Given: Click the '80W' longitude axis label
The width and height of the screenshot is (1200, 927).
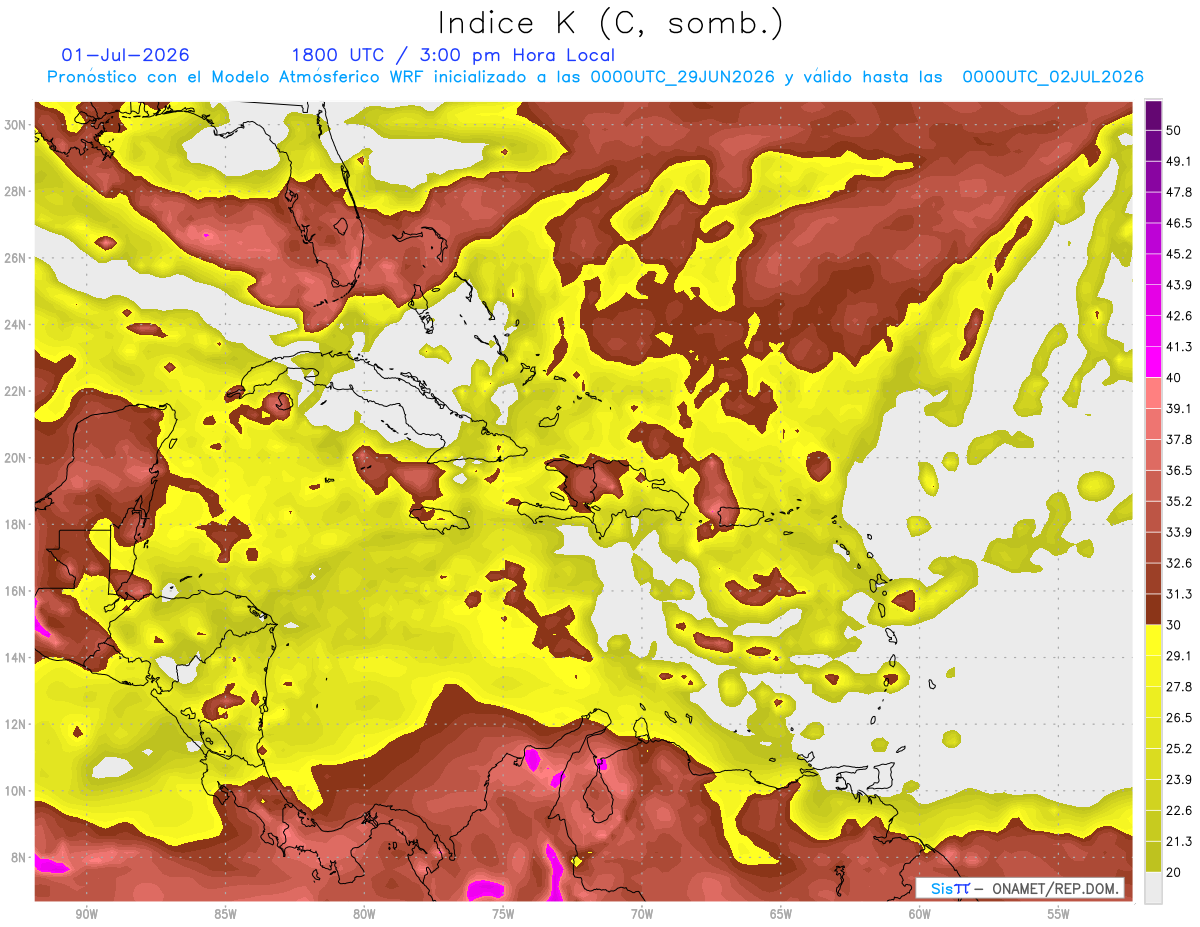Looking at the screenshot, I should [364, 914].
